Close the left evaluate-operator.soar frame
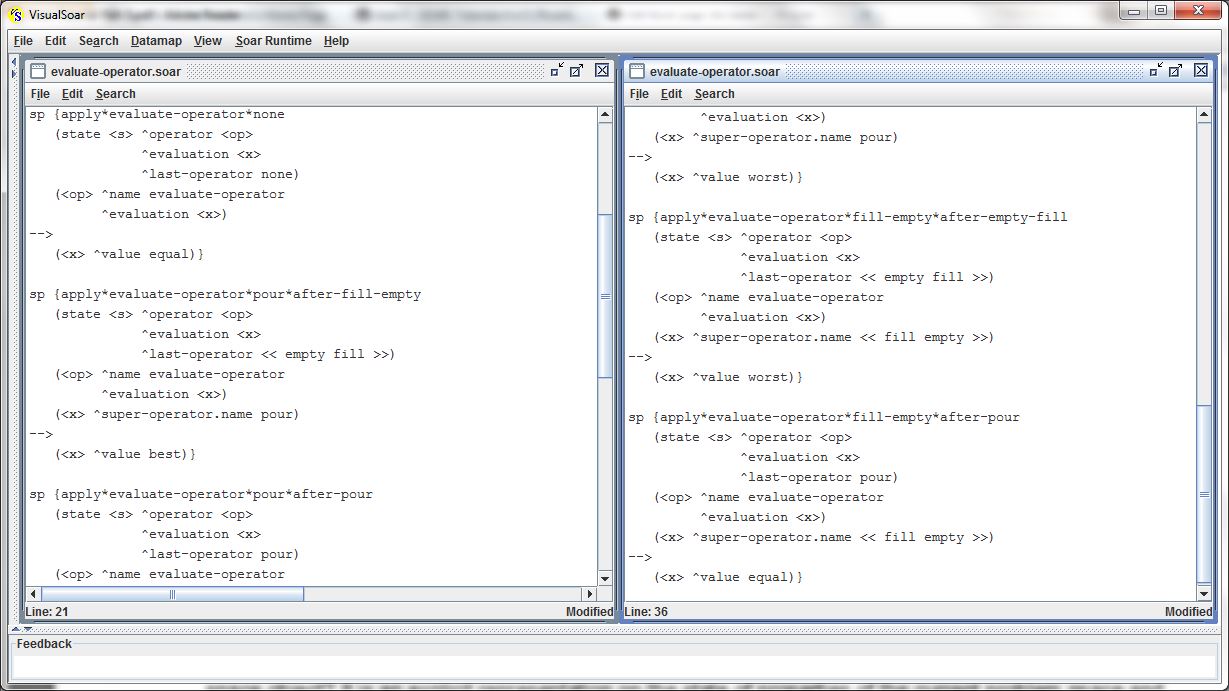 (601, 70)
